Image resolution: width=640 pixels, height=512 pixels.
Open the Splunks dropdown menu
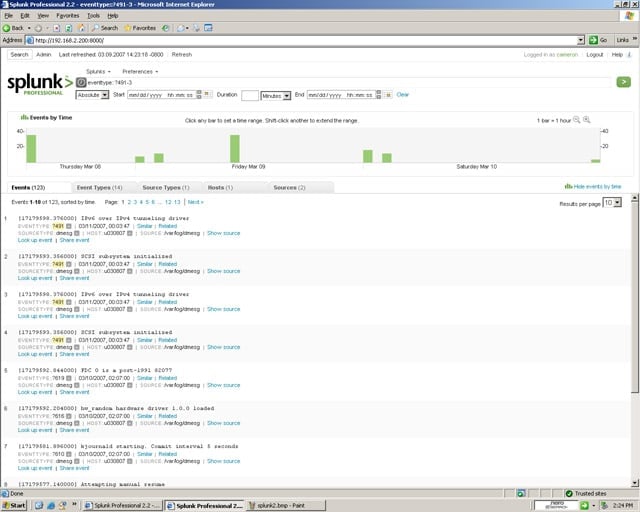[98, 71]
